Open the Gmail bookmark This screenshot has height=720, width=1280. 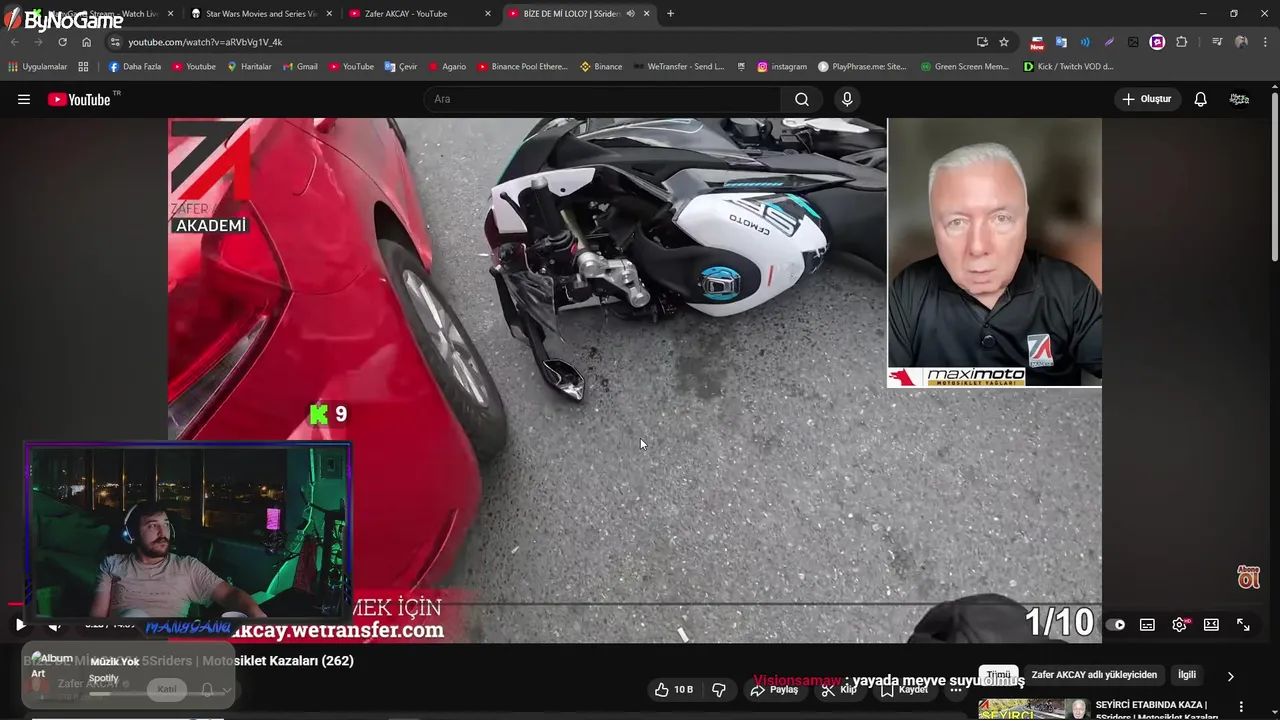[299, 67]
